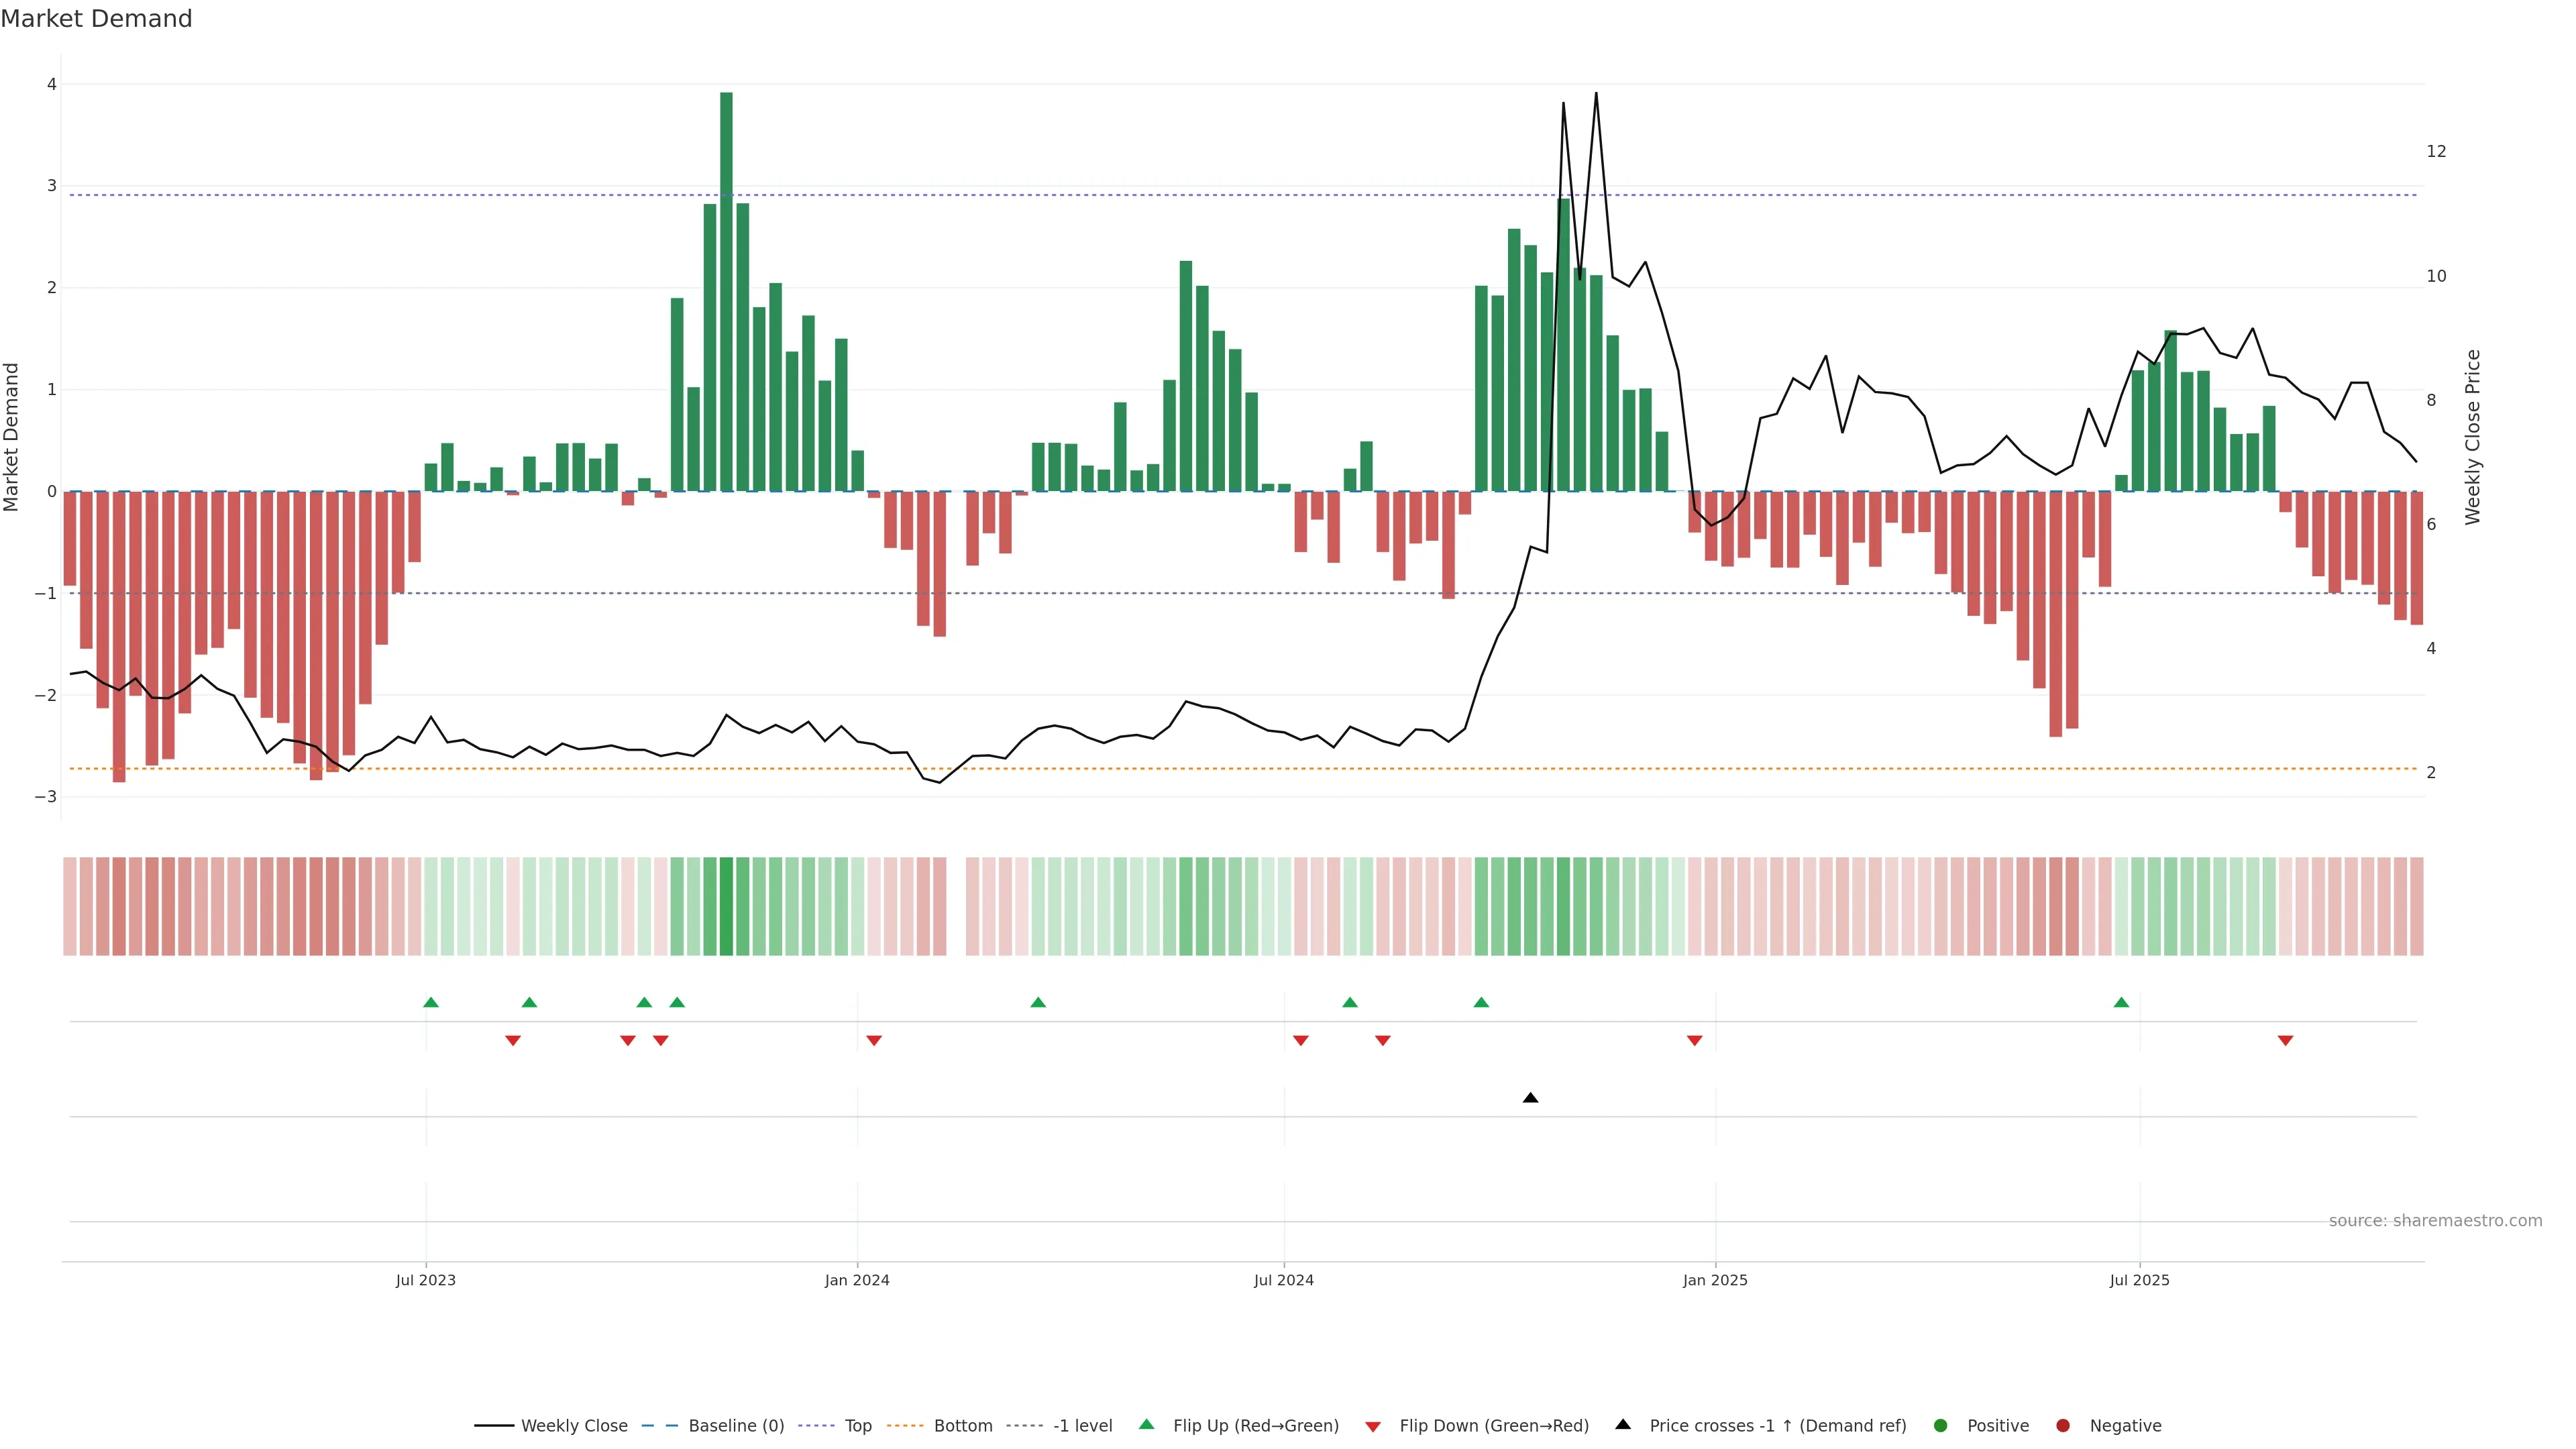Click the Flip Down red triangle legend icon
2576x1449 pixels.
(x=1373, y=1426)
